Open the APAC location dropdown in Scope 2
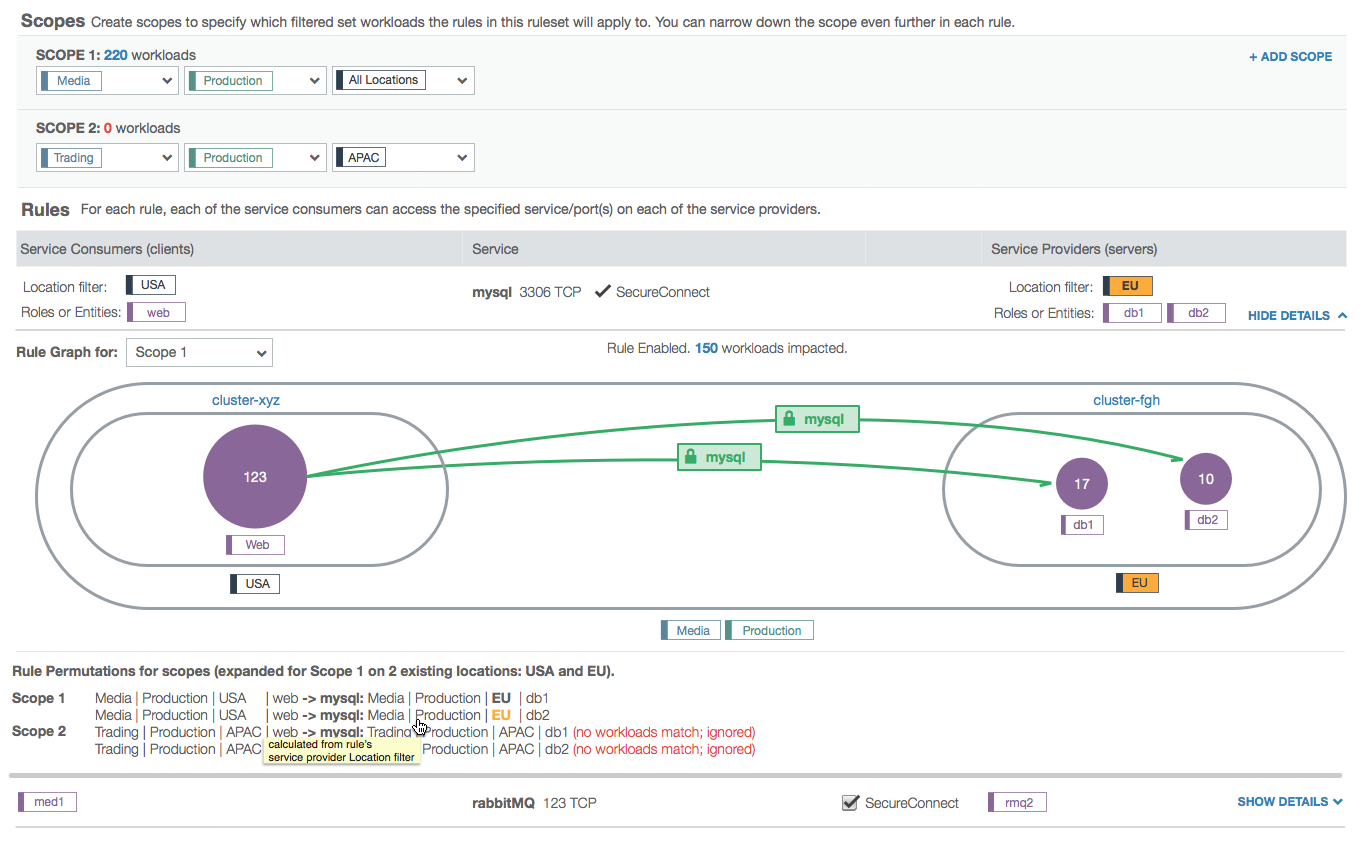The width and height of the screenshot is (1367, 843). pos(403,158)
